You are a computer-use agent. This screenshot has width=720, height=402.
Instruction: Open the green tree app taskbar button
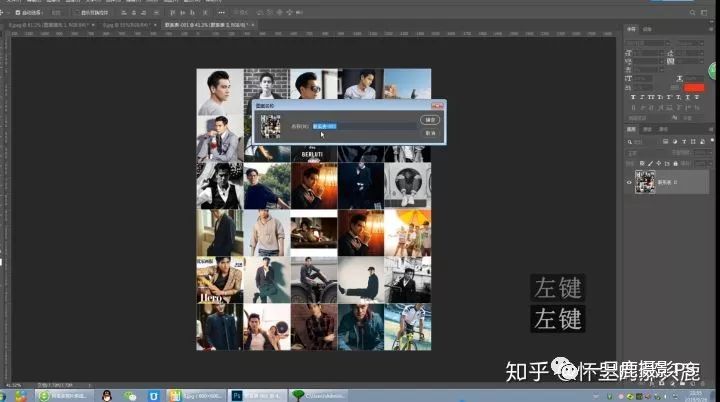pos(319,396)
